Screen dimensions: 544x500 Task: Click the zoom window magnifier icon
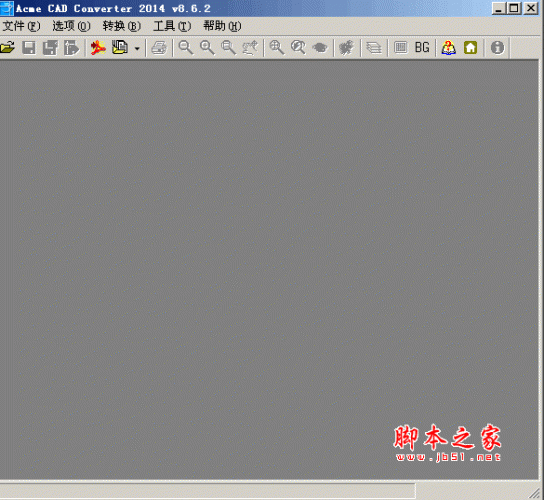point(229,48)
